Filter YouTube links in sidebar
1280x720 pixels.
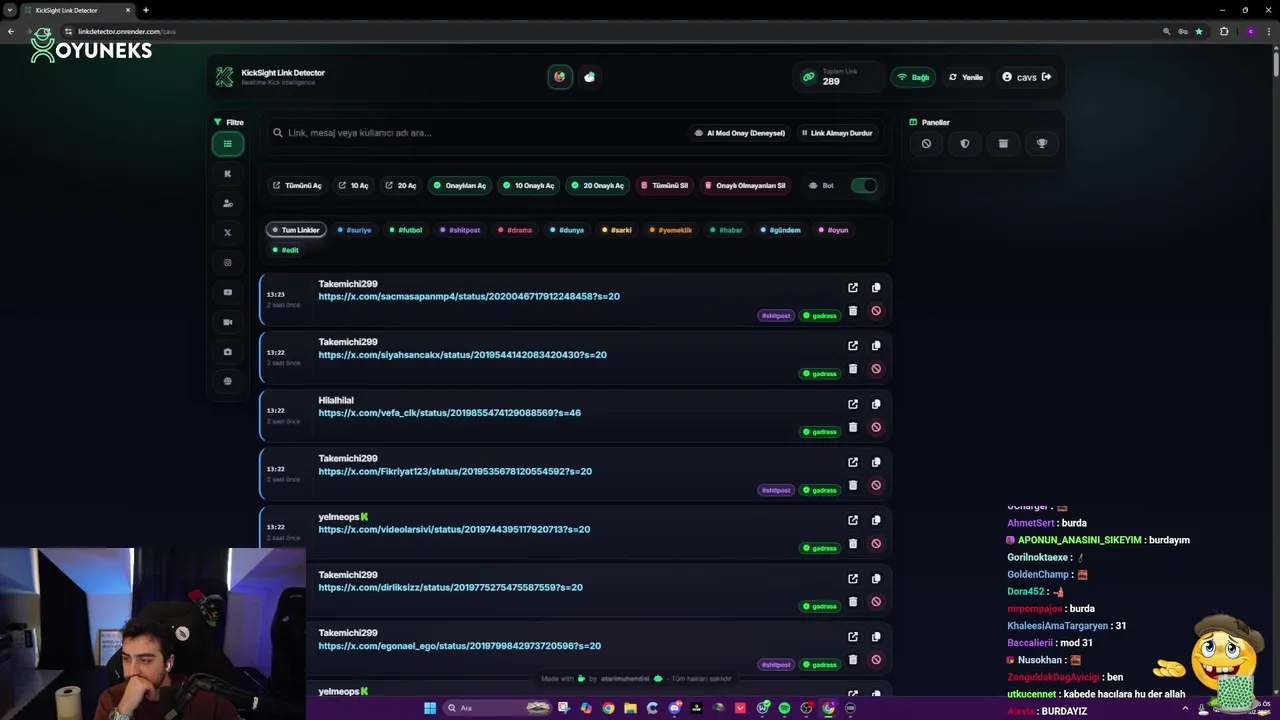[228, 292]
